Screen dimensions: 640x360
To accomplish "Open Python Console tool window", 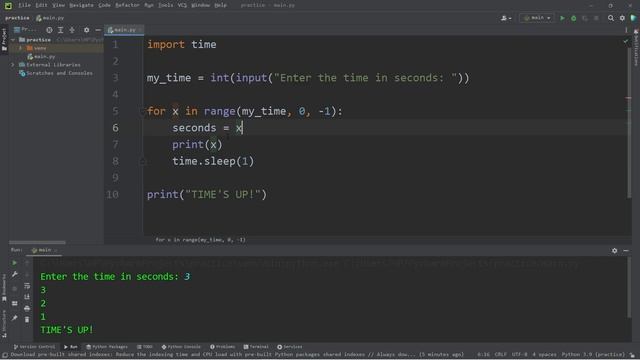I will coord(181,347).
